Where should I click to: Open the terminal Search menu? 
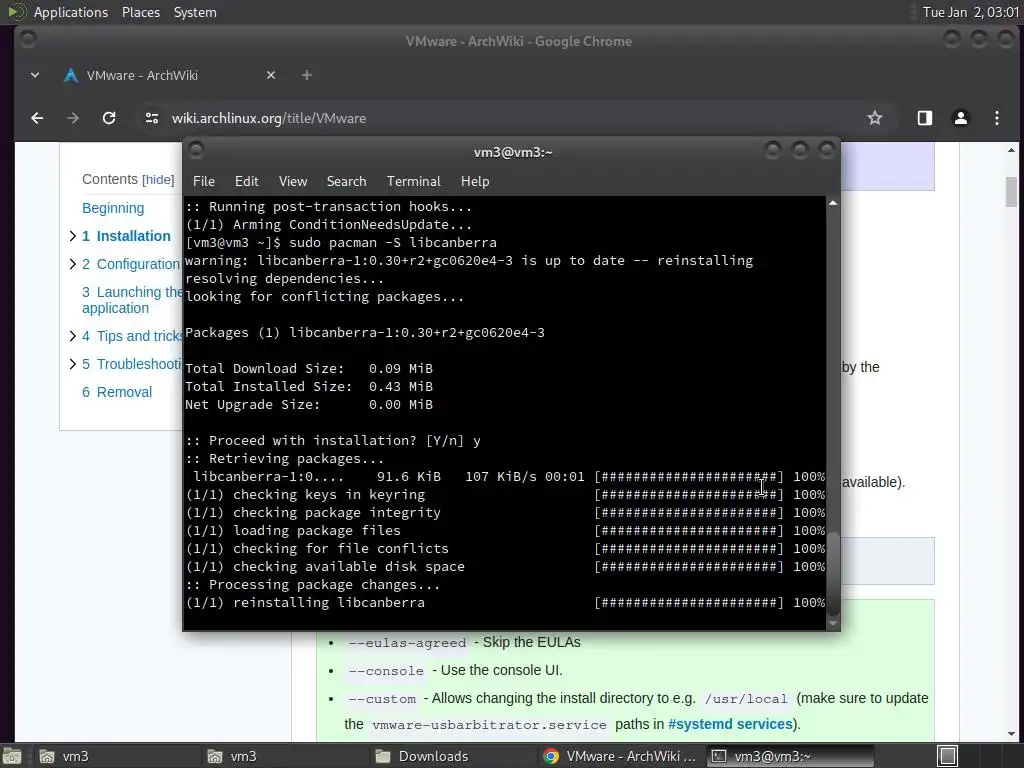[x=346, y=182]
